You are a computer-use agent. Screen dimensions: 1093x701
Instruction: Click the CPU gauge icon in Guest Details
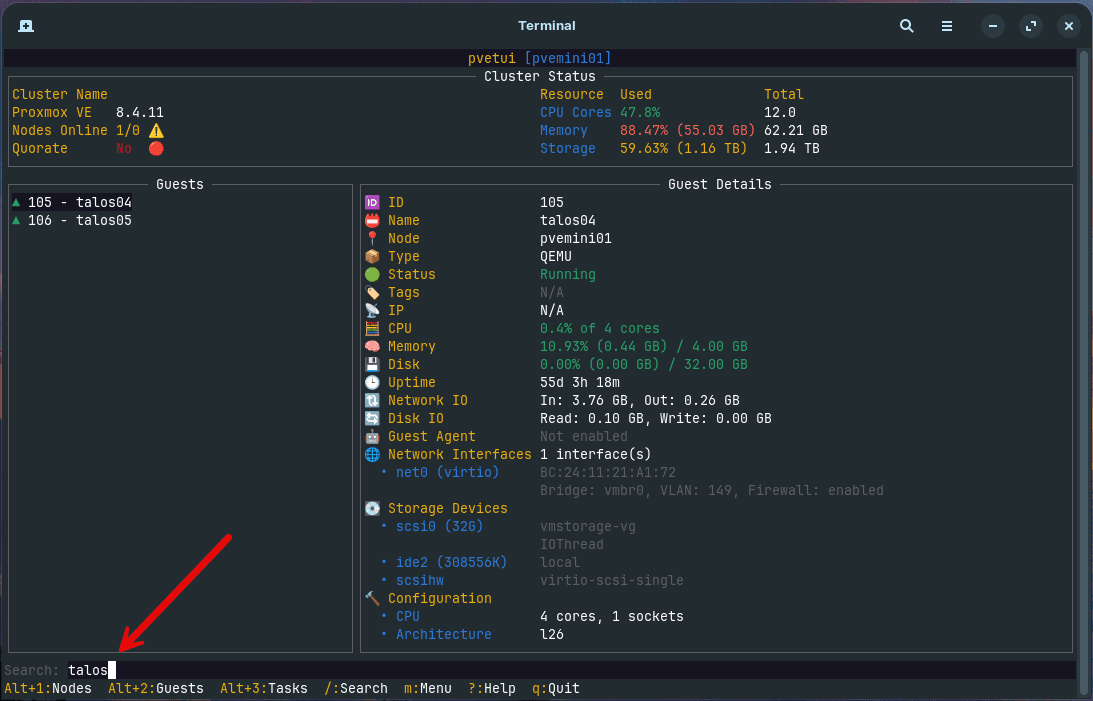click(372, 328)
